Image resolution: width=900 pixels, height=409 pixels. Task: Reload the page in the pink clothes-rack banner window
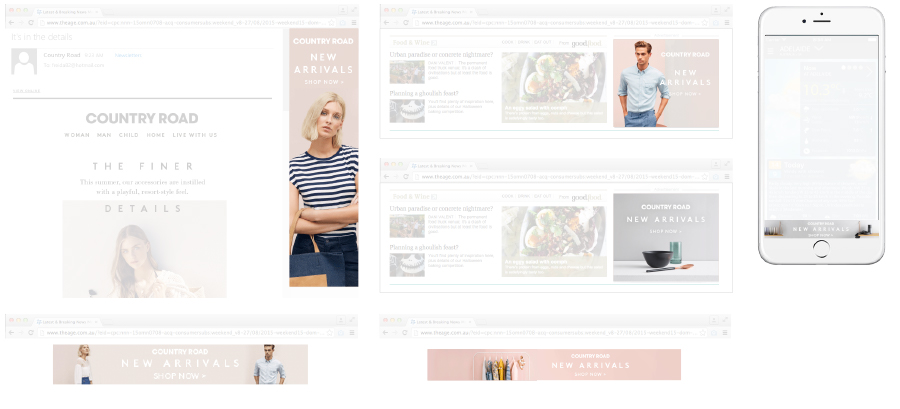(405, 333)
